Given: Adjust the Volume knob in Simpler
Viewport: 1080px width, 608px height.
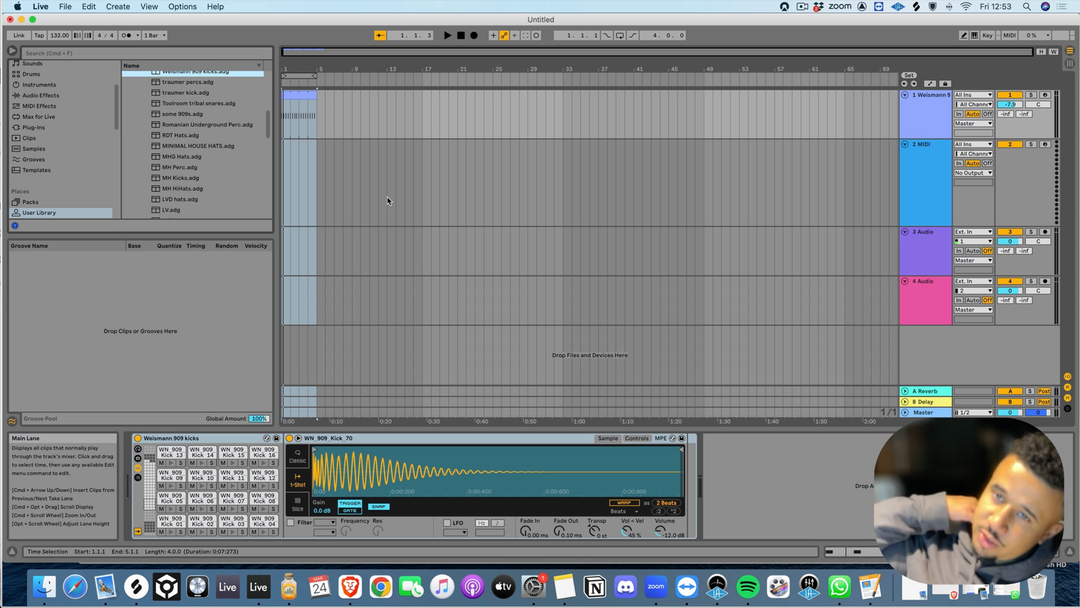Looking at the screenshot, I should click(x=664, y=533).
